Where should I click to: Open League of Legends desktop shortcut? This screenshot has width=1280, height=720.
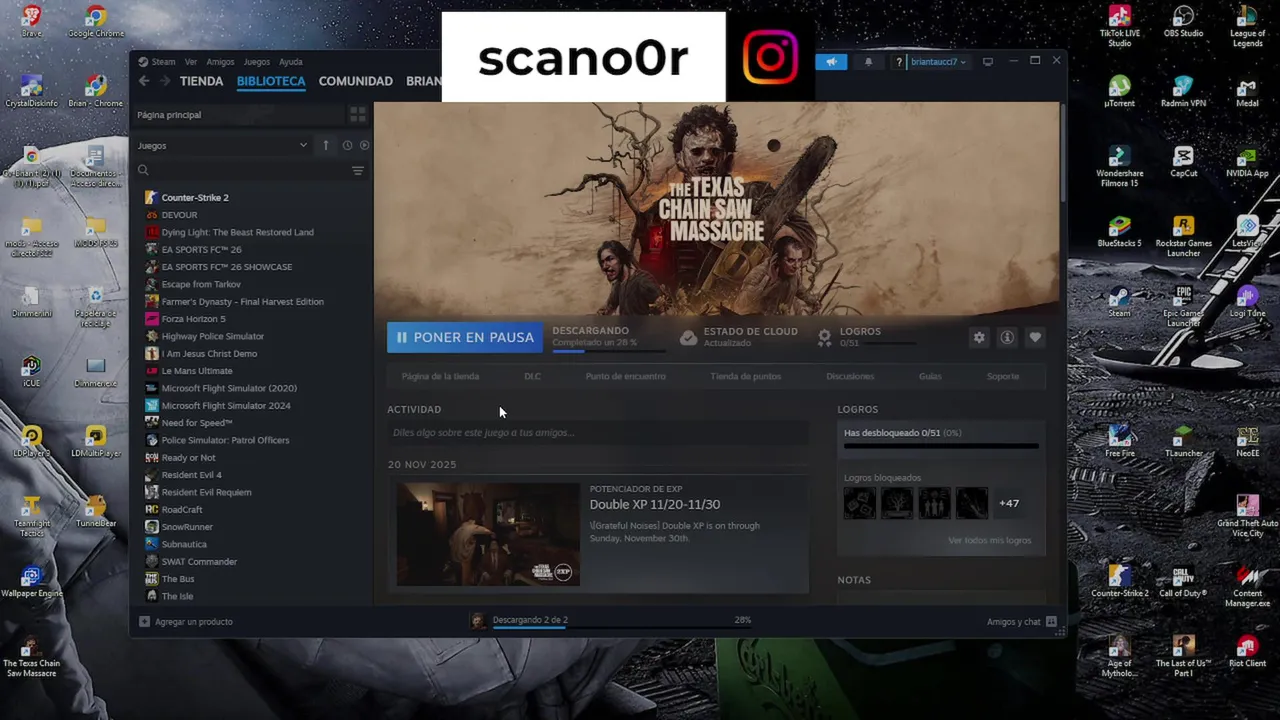(x=1247, y=26)
